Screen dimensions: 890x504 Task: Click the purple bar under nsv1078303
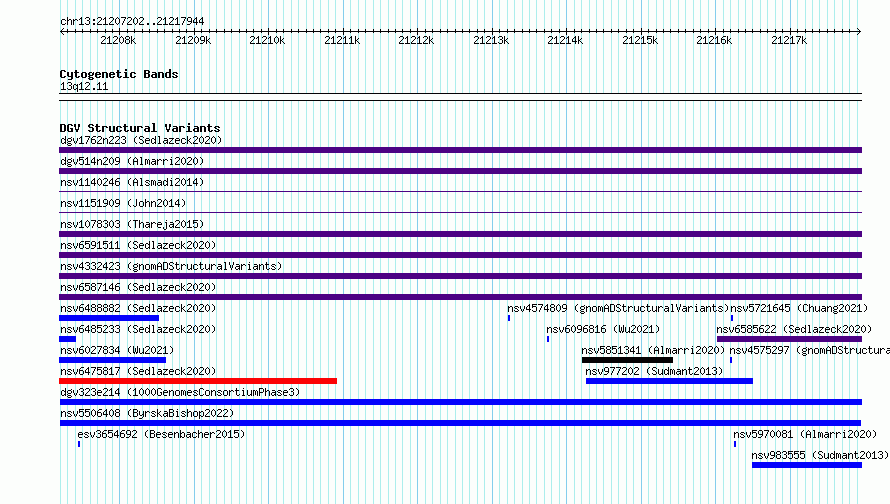460,234
